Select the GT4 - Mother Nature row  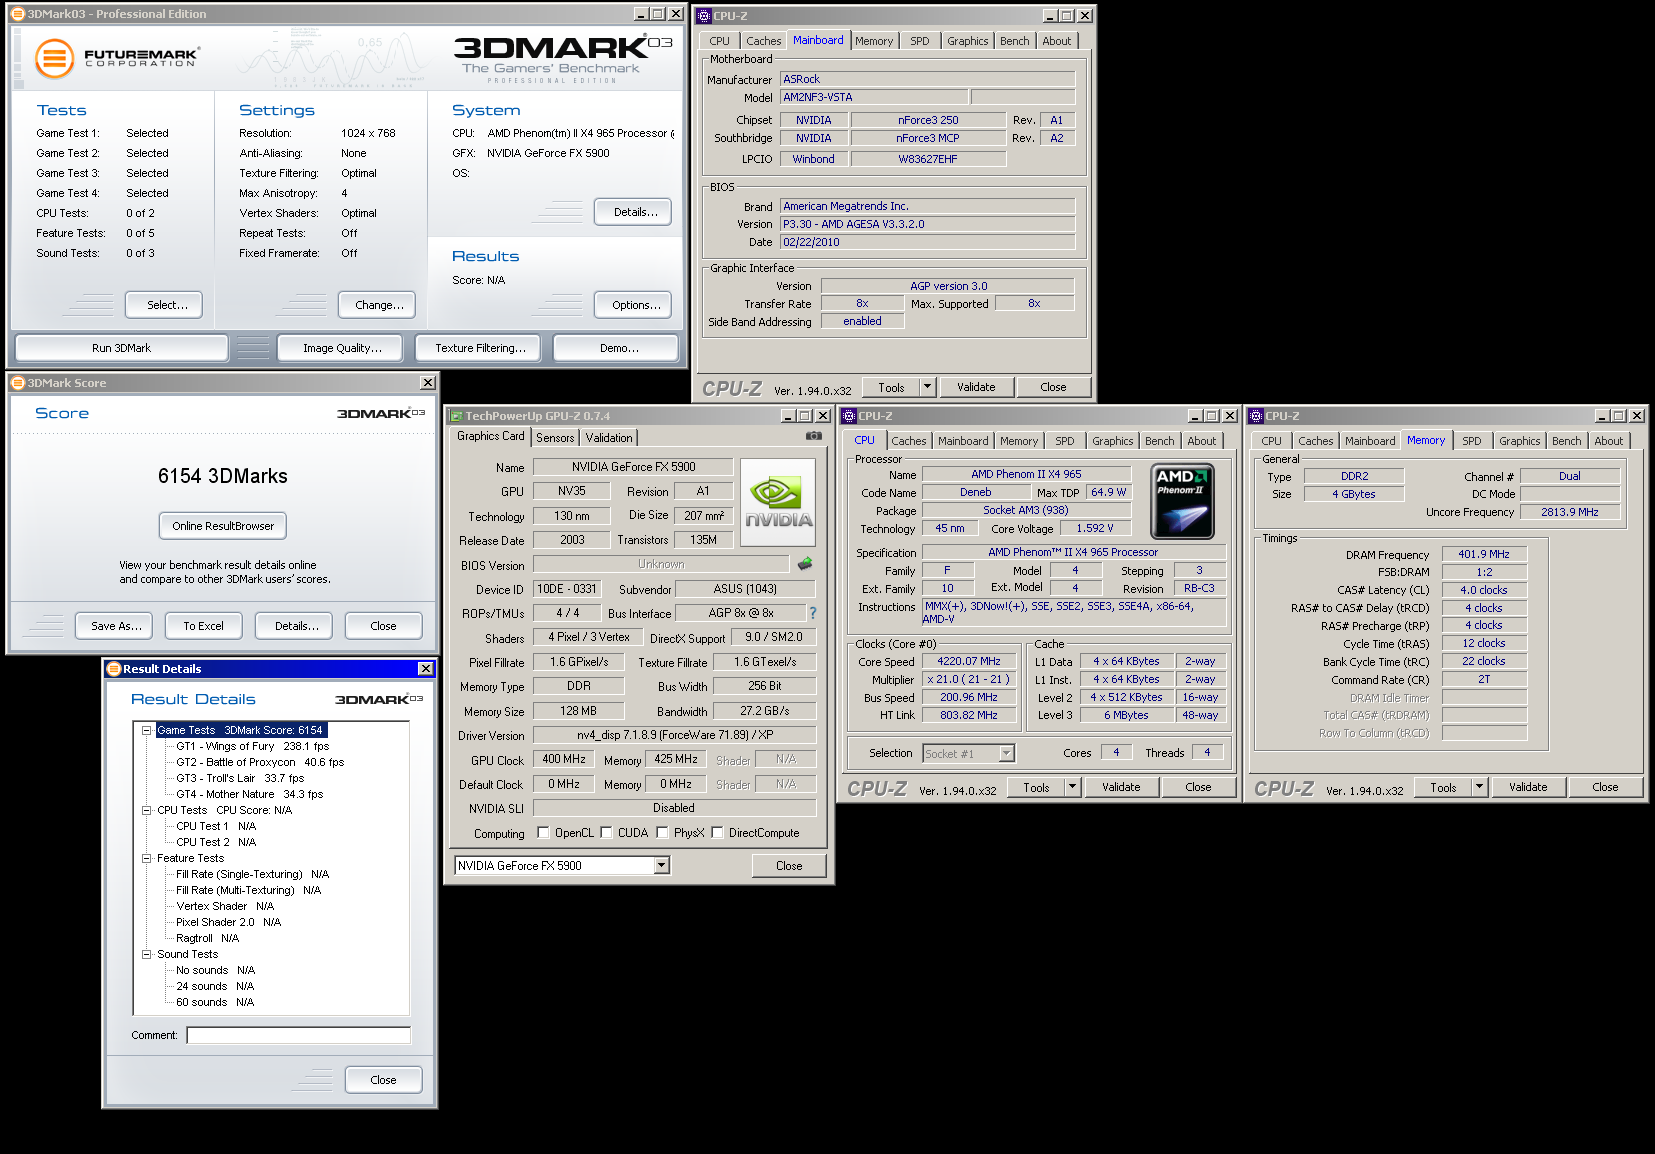click(x=250, y=794)
